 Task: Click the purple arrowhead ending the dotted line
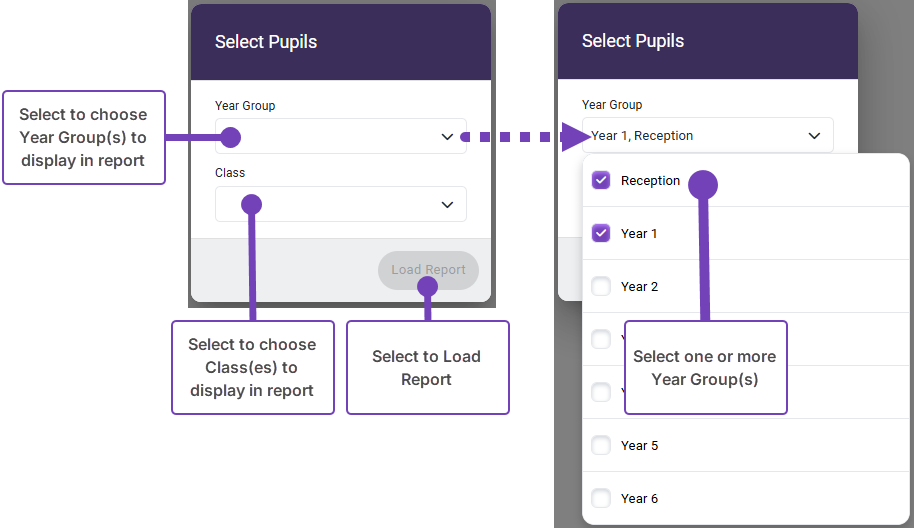(576, 136)
